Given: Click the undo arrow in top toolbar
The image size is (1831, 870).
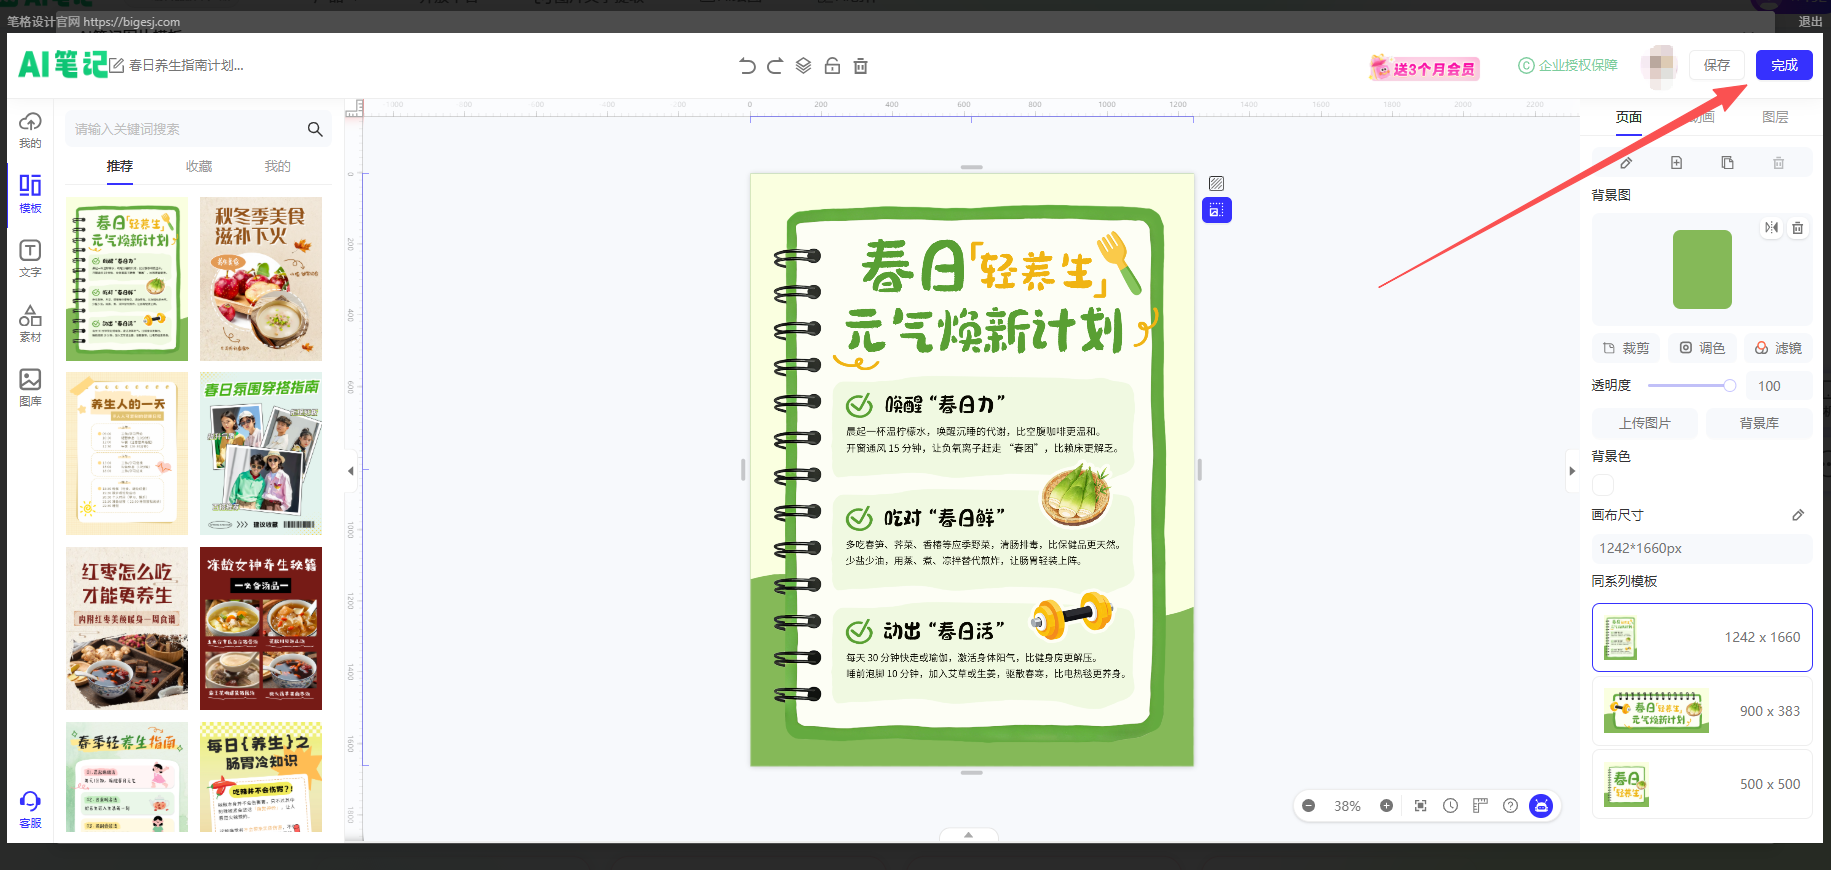Looking at the screenshot, I should click(747, 66).
